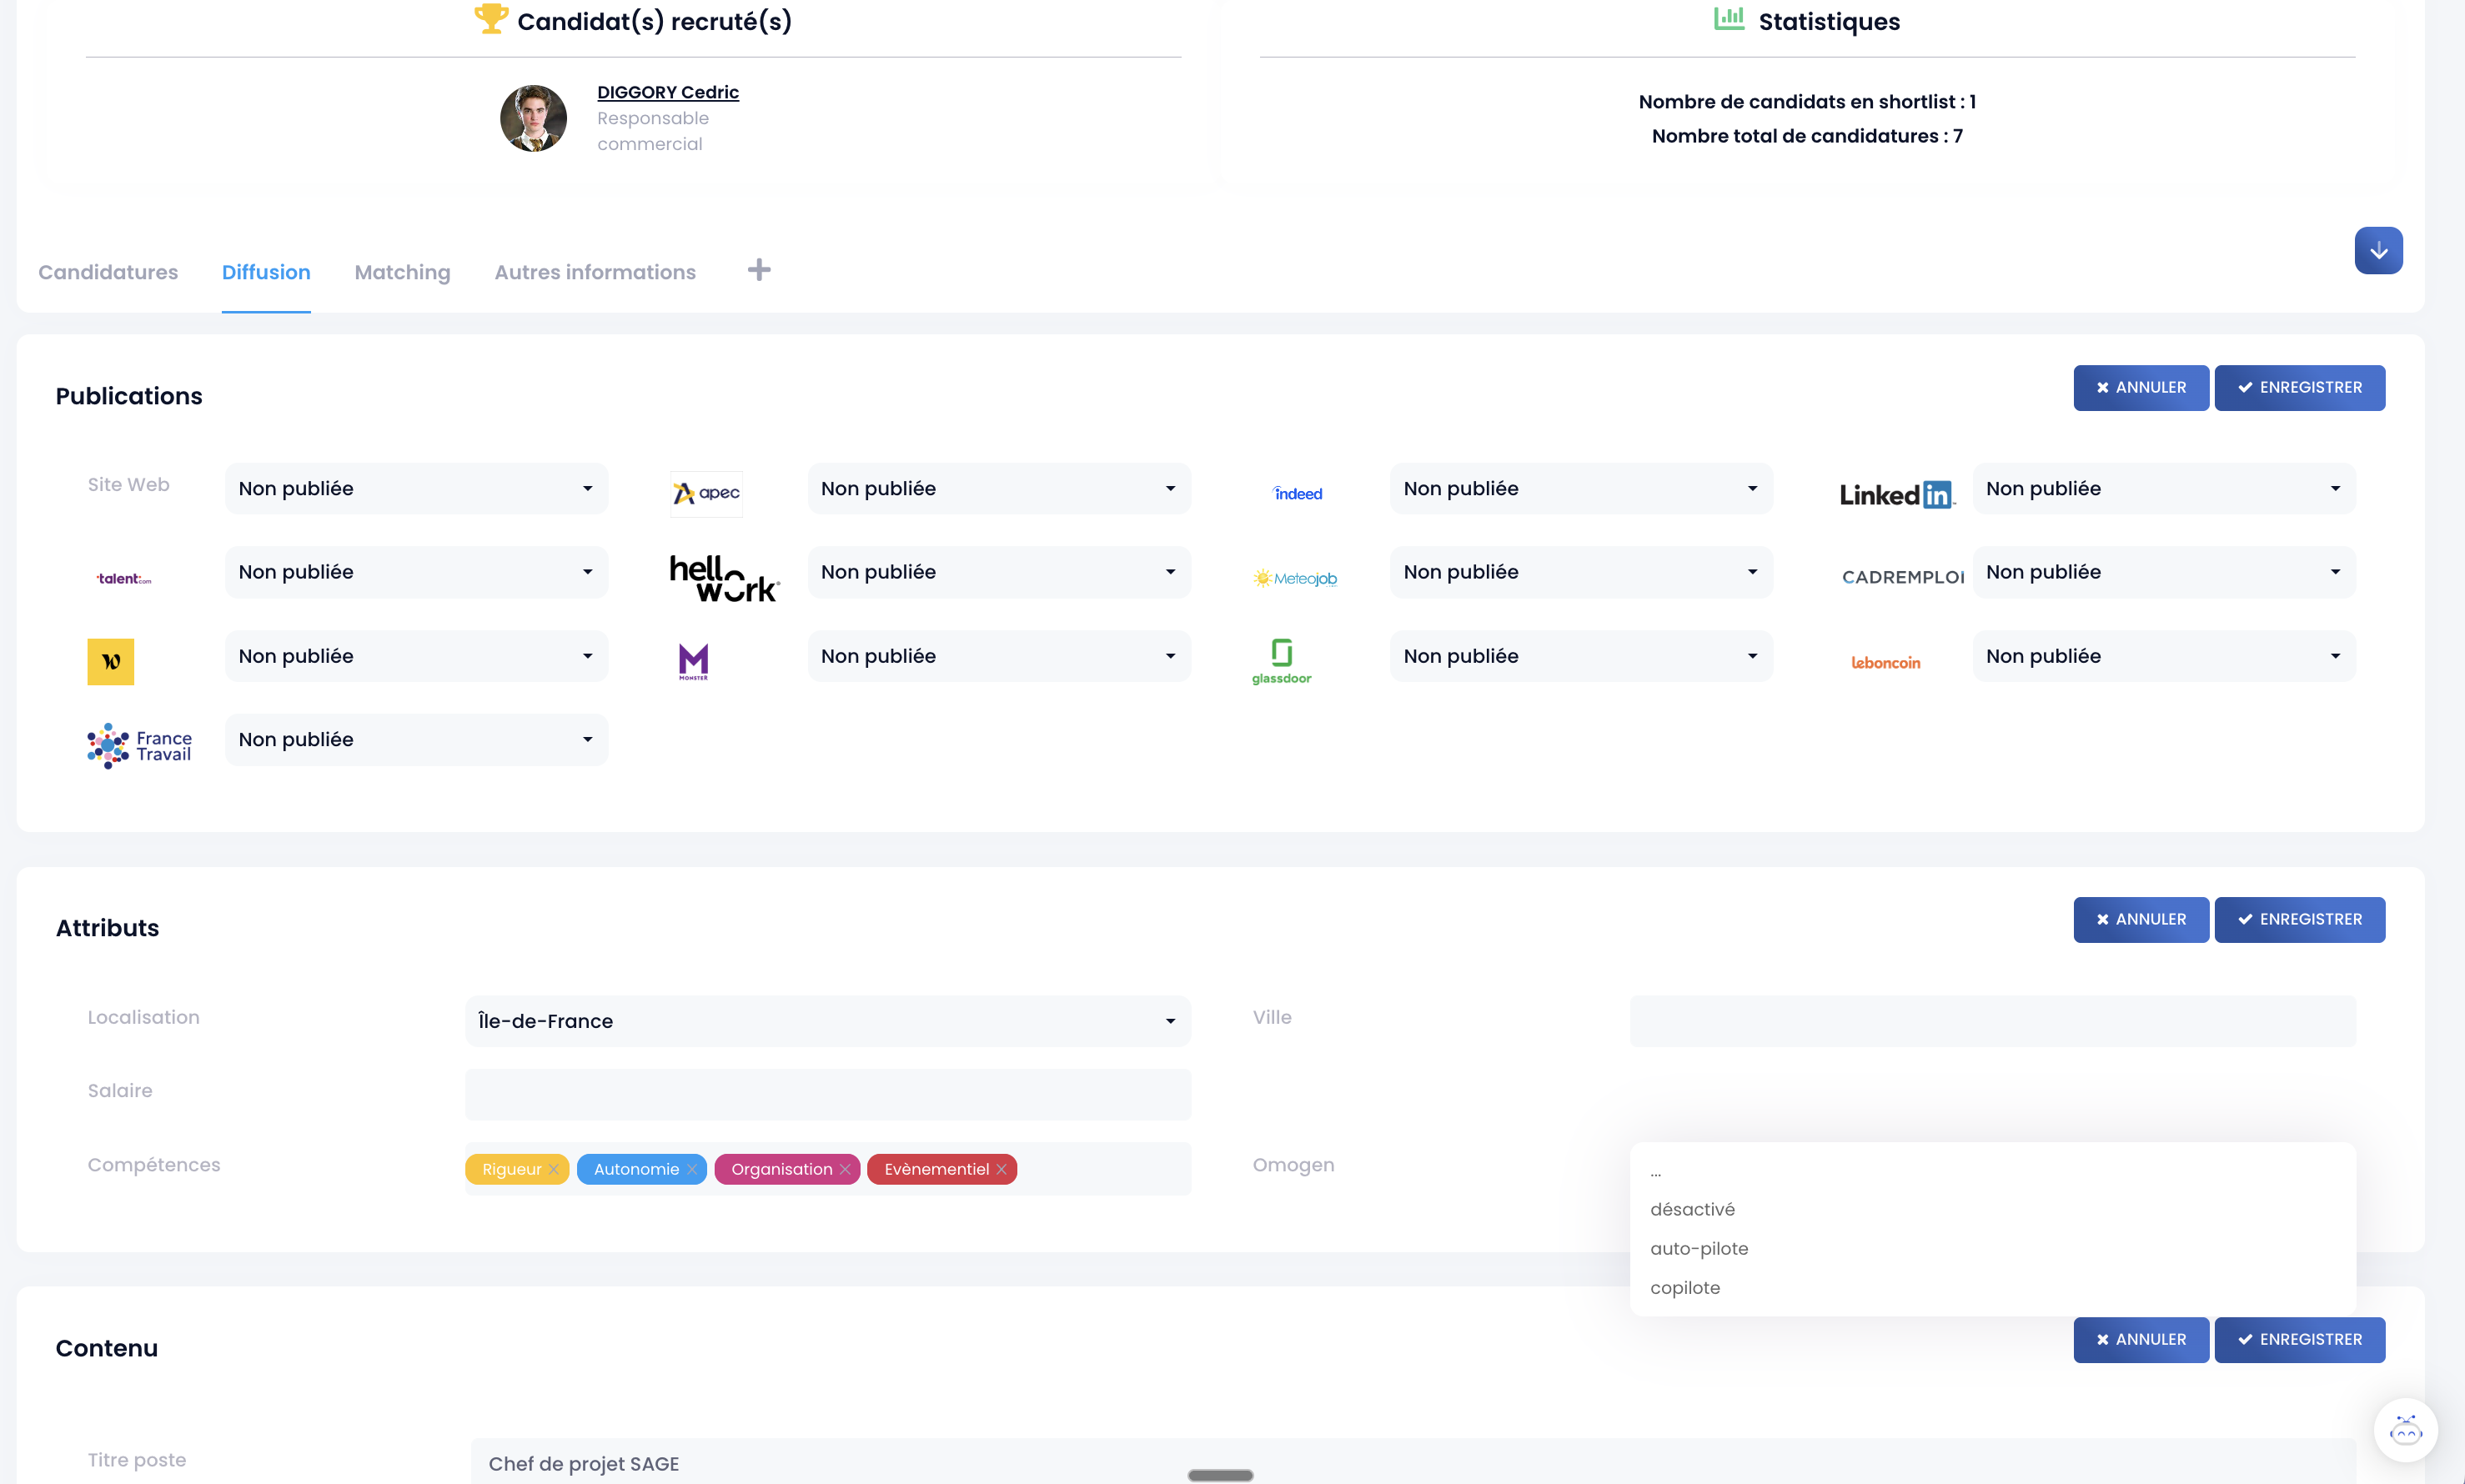Click the apec job board logo
Image resolution: width=2465 pixels, height=1484 pixels.
tap(706, 493)
